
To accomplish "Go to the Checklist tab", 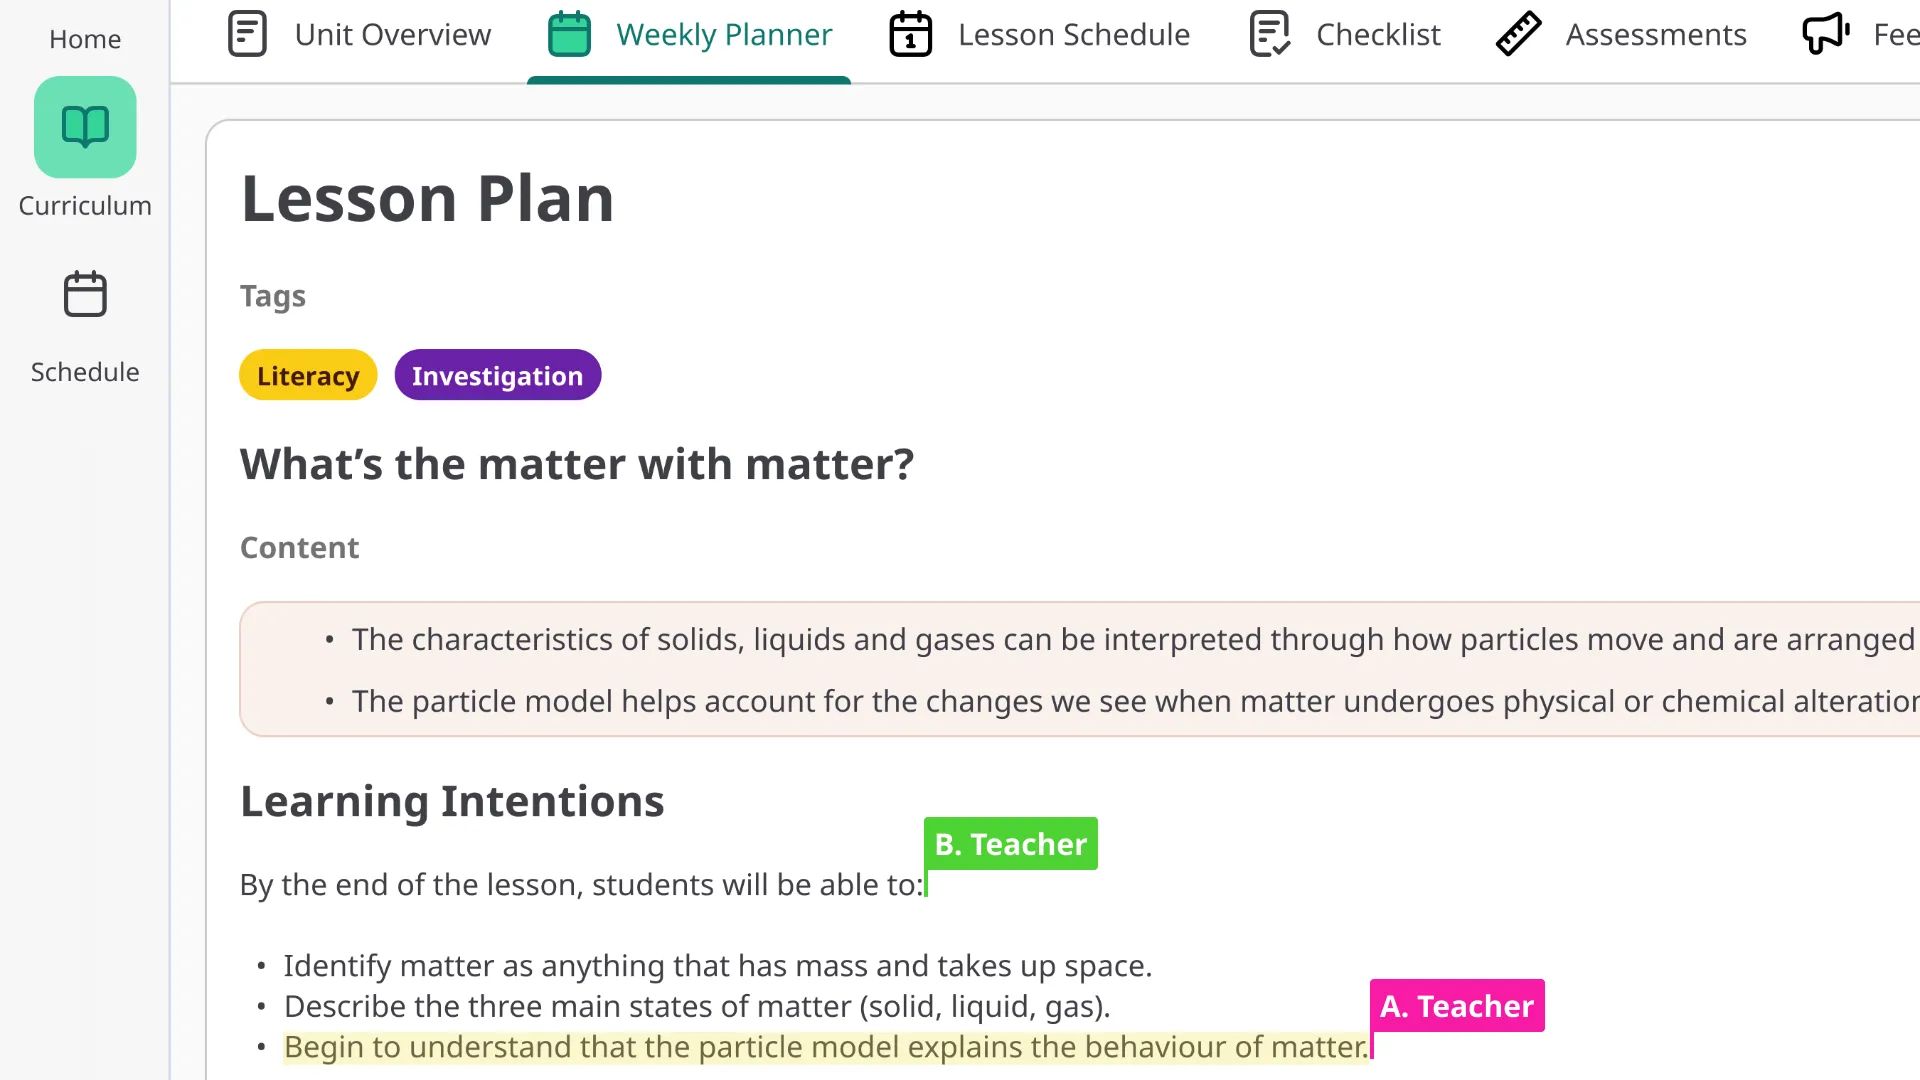I will click(x=1378, y=35).
